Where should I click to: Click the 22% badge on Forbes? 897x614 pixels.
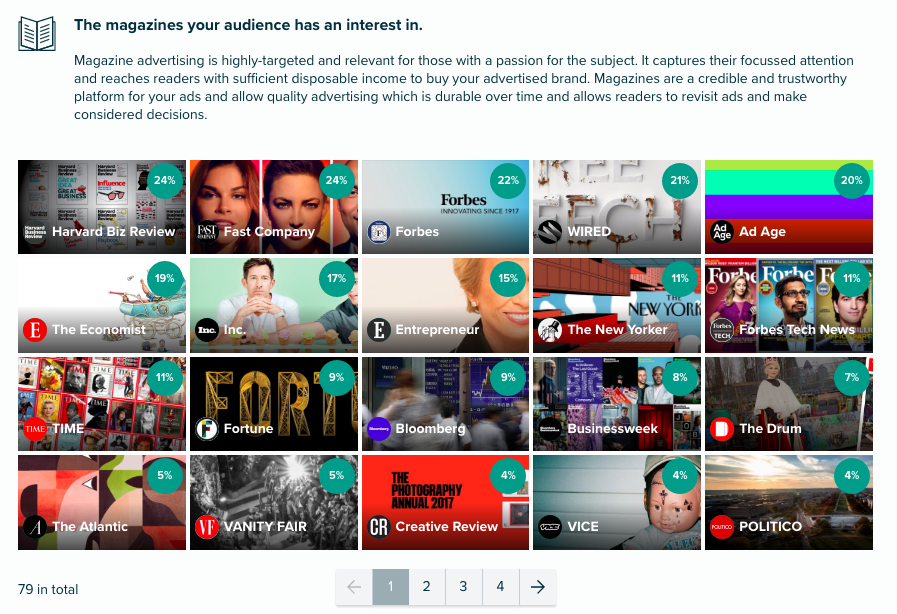pyautogui.click(x=508, y=180)
